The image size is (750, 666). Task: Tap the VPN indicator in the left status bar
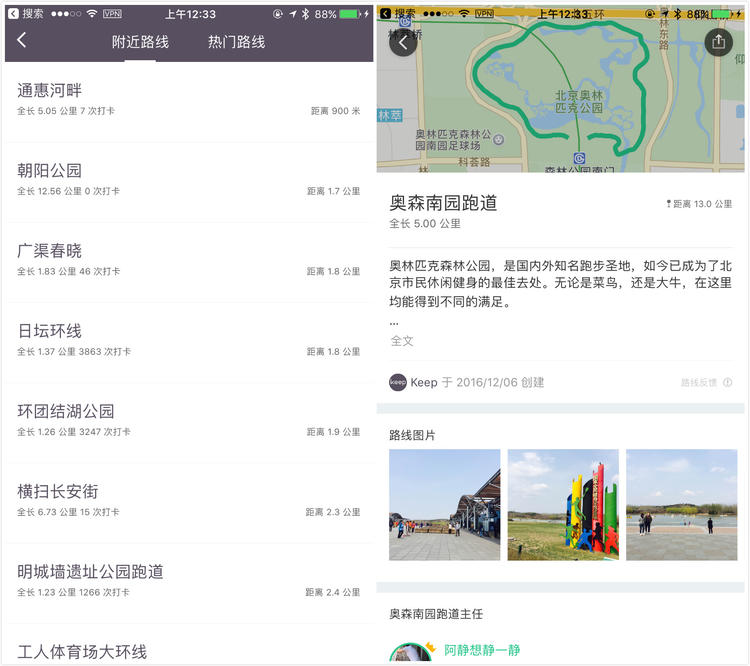coord(112,14)
